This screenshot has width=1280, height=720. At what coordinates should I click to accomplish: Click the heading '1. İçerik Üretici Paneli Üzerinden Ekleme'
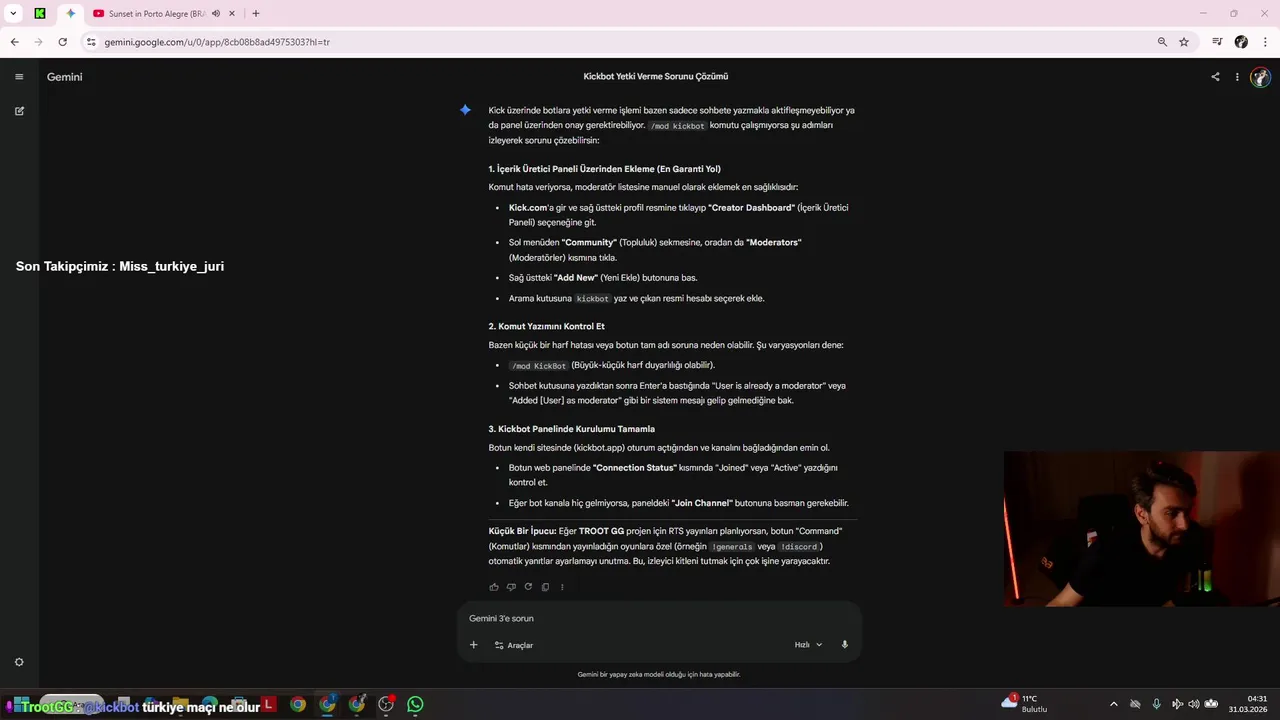click(604, 169)
